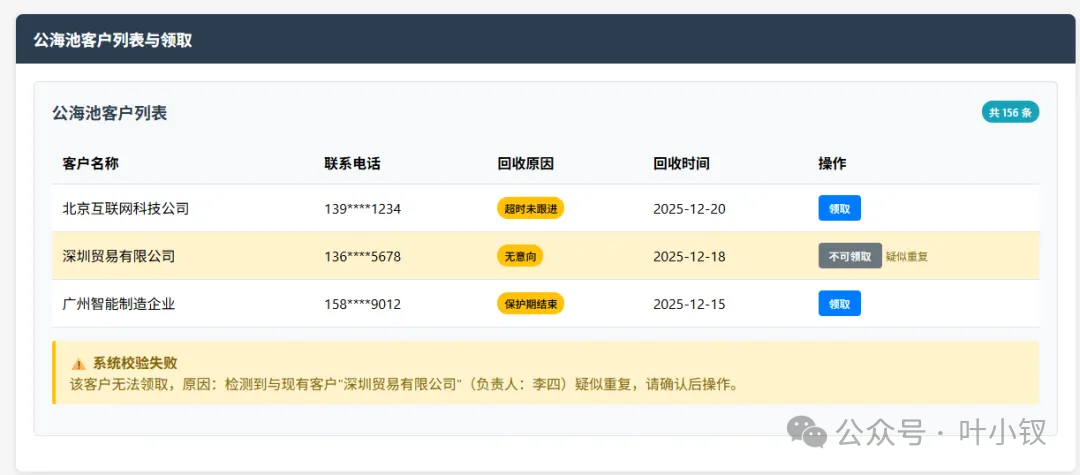Screen dimensions: 1080x475
Task: Select customer name 广州智能制造企业
Action: pos(118,304)
